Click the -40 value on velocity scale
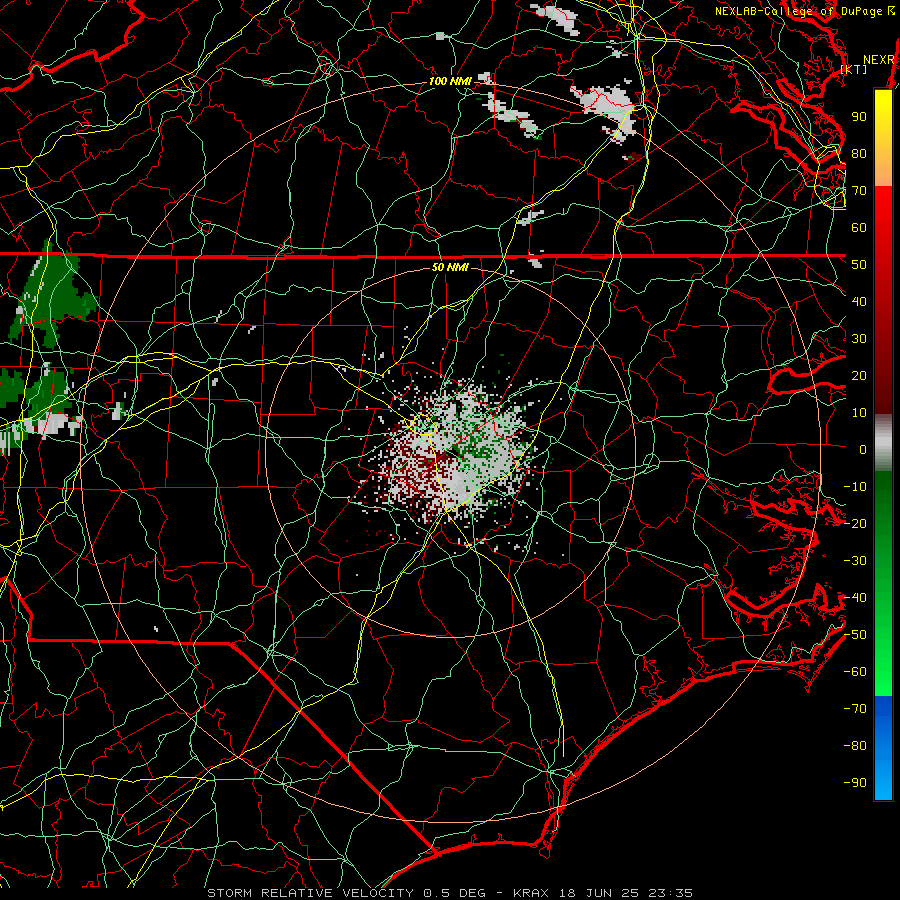The height and width of the screenshot is (900, 900). pyautogui.click(x=855, y=598)
